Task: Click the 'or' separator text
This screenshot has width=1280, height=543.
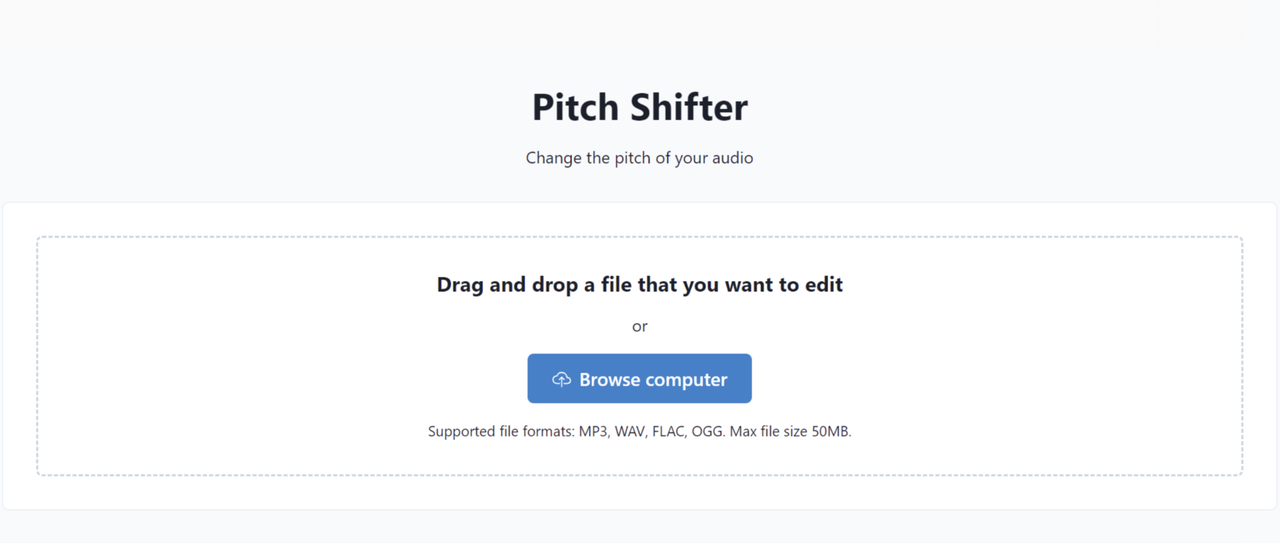Action: tap(639, 326)
